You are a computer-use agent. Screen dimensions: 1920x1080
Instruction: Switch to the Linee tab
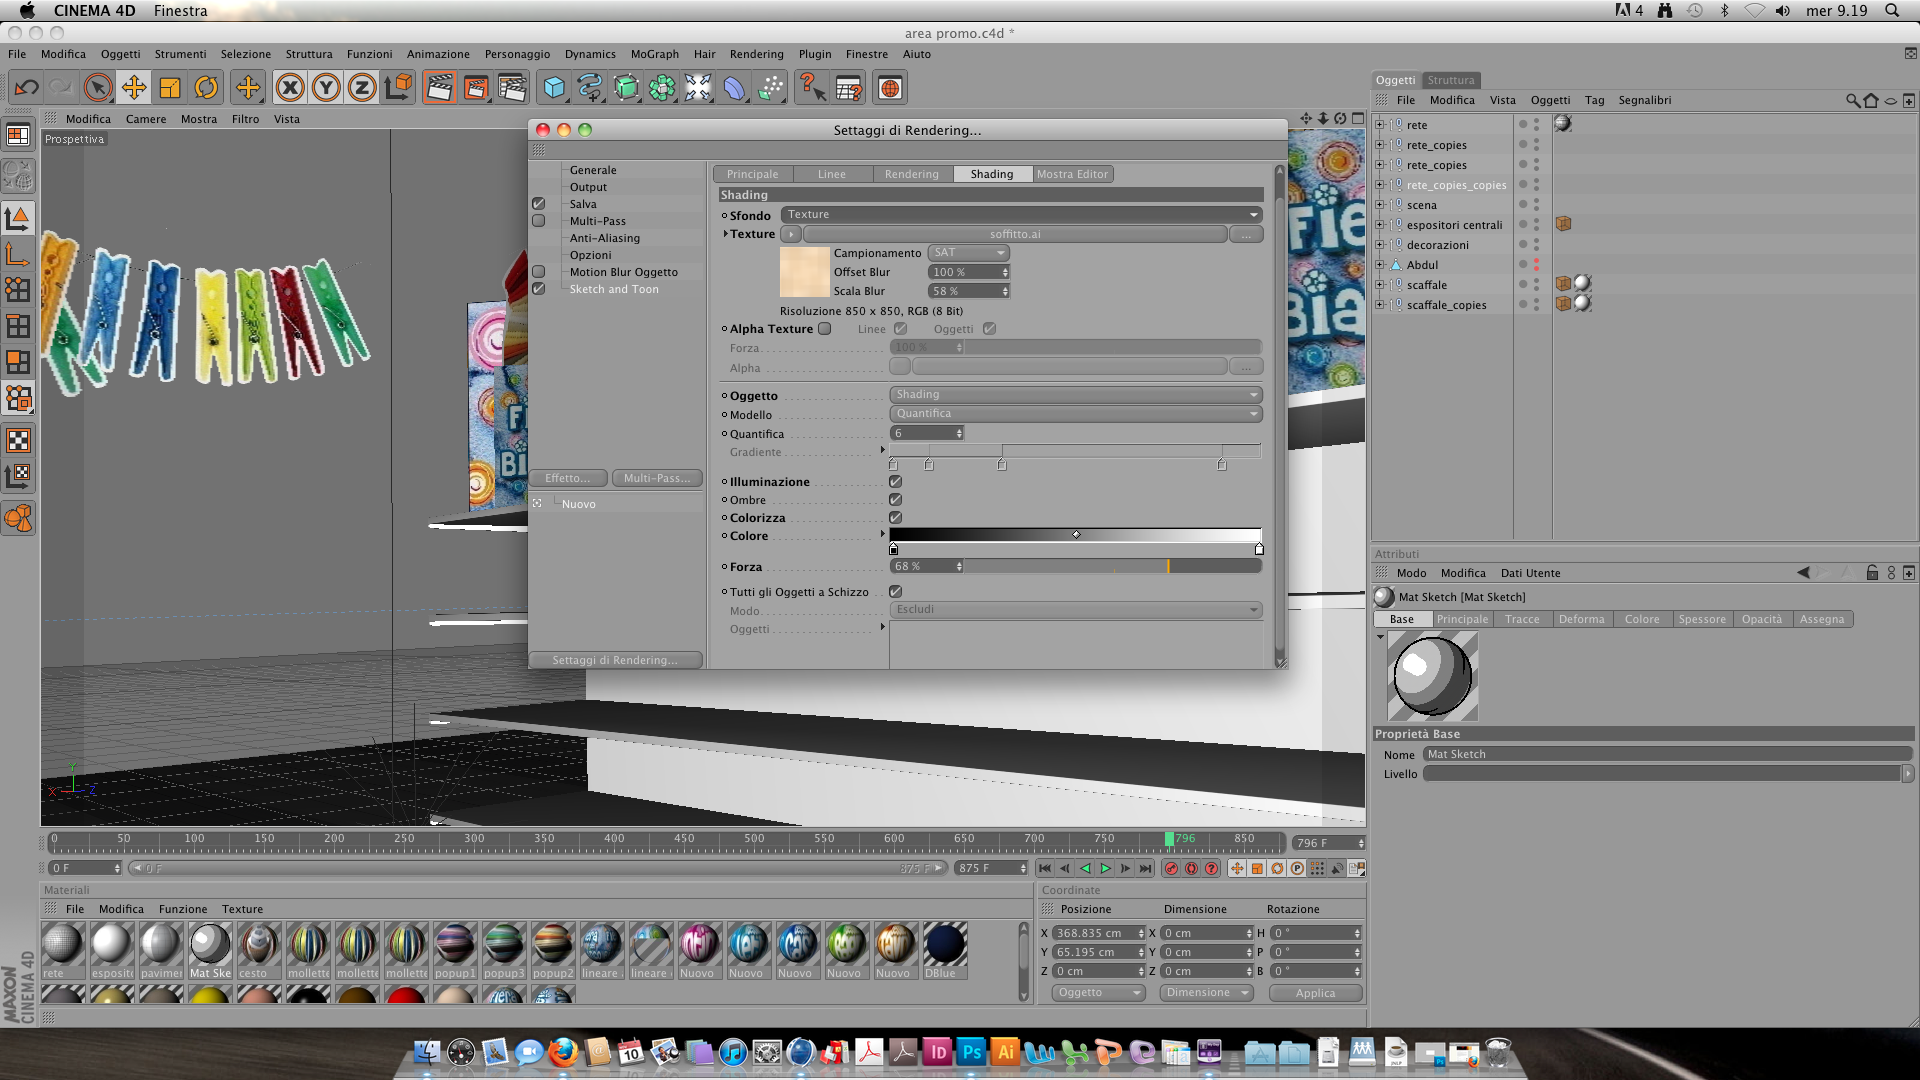[831, 174]
